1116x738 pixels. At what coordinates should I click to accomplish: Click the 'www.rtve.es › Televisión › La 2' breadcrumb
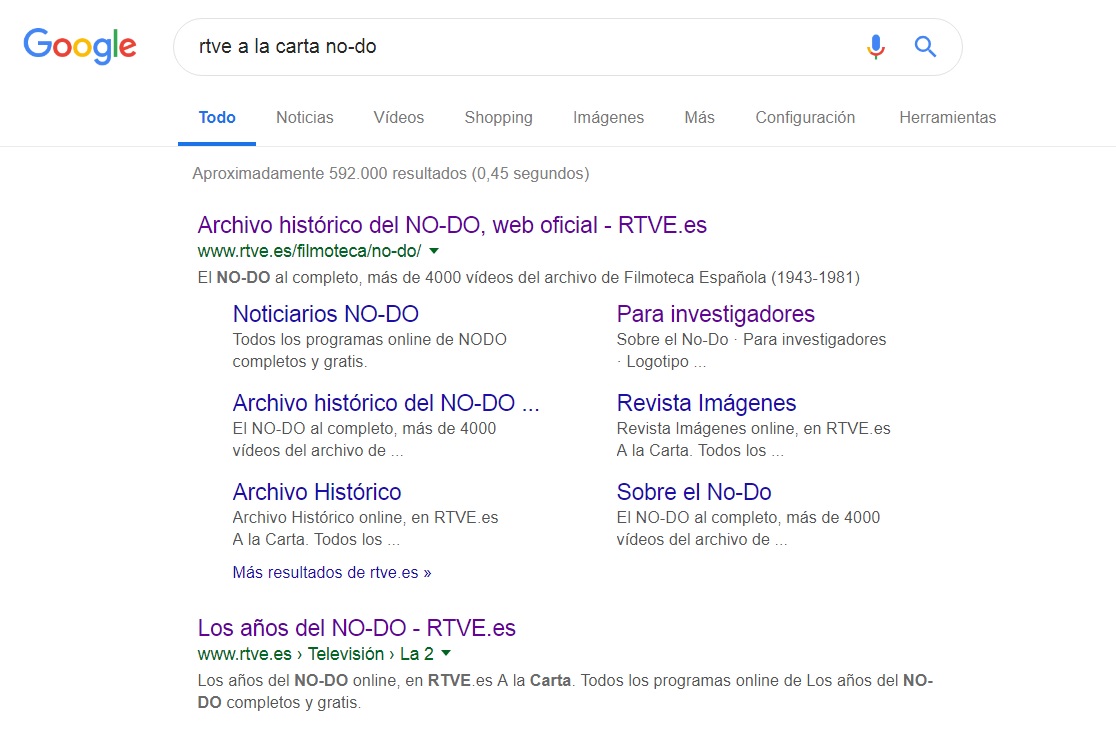point(315,653)
